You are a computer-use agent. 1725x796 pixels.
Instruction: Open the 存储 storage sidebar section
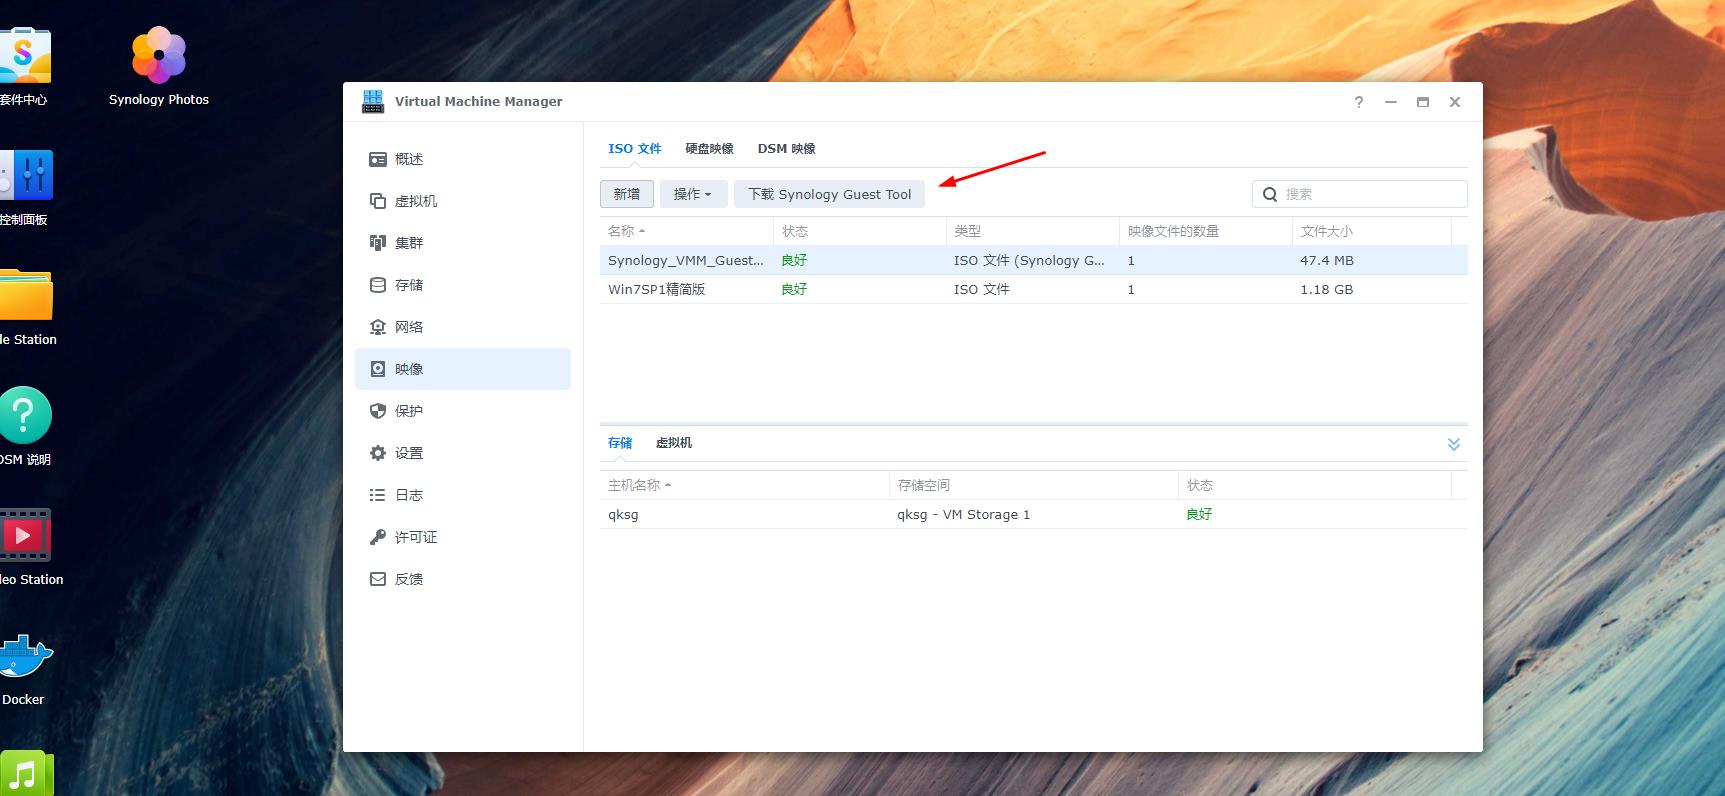[409, 285]
